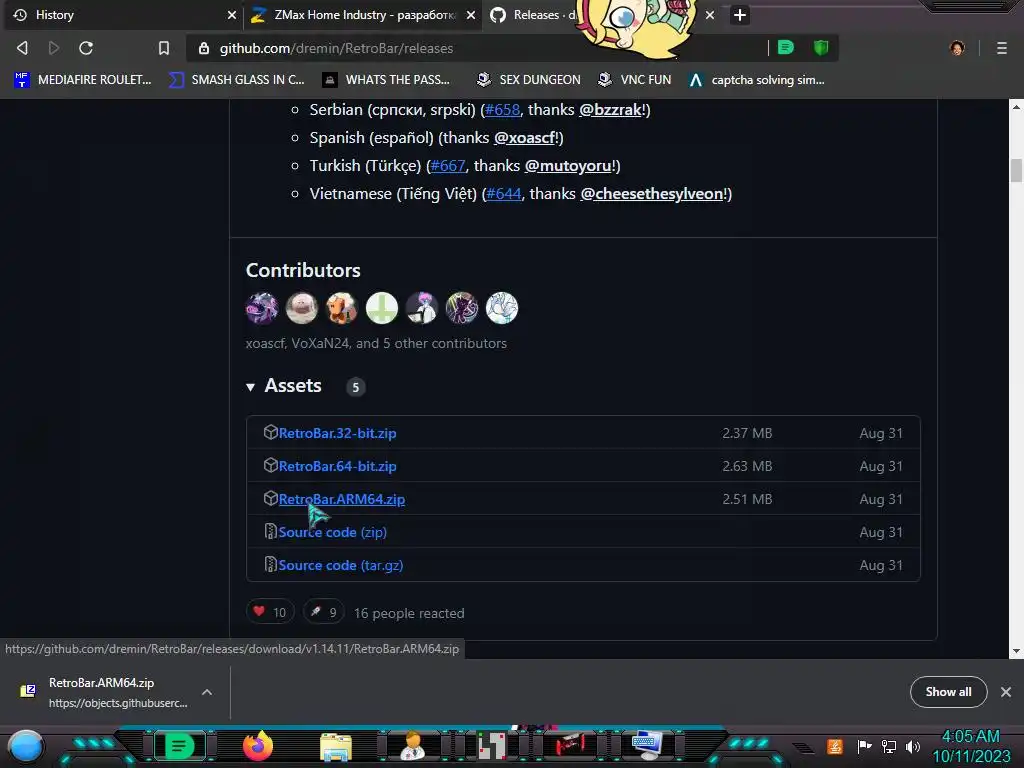Open the computer keyboard taskbar icon
This screenshot has width=1024, height=768.
(647, 746)
